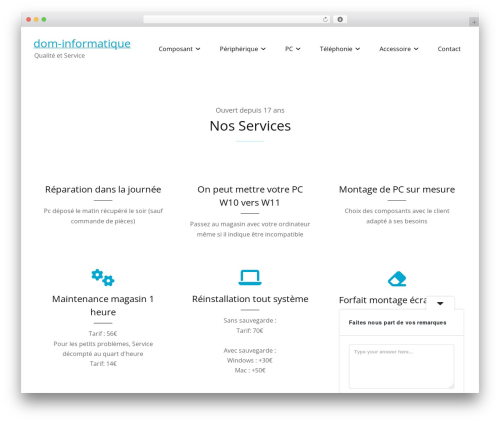
Task: Collapse the feedback widget with down arrow
Action: click(x=440, y=303)
